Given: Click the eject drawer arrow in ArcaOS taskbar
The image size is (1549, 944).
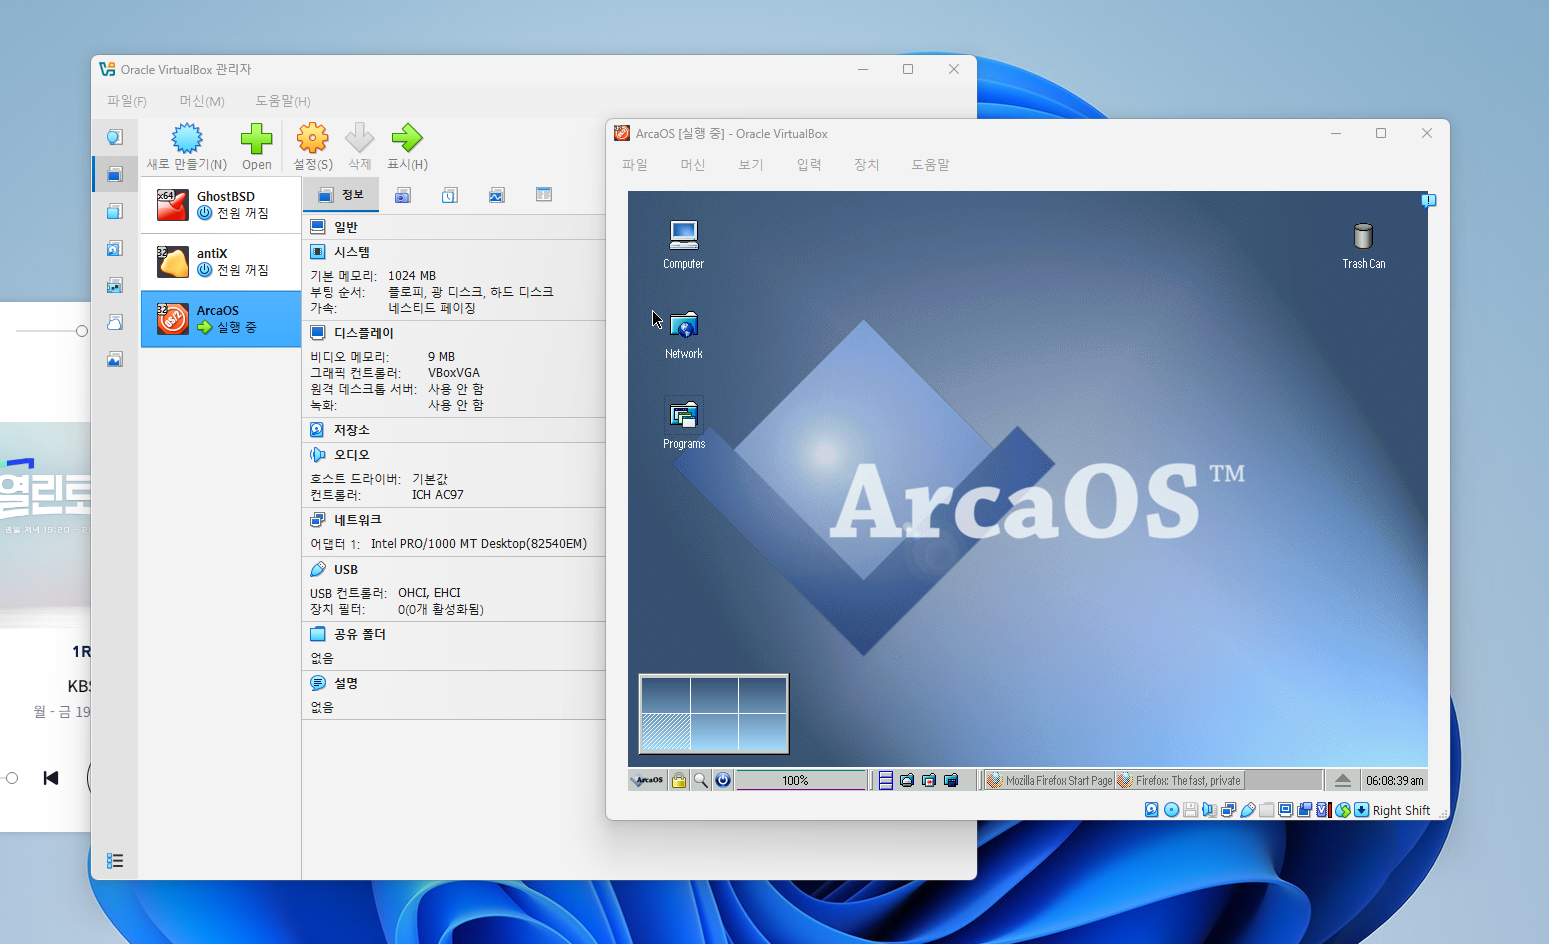Looking at the screenshot, I should (x=1342, y=781).
